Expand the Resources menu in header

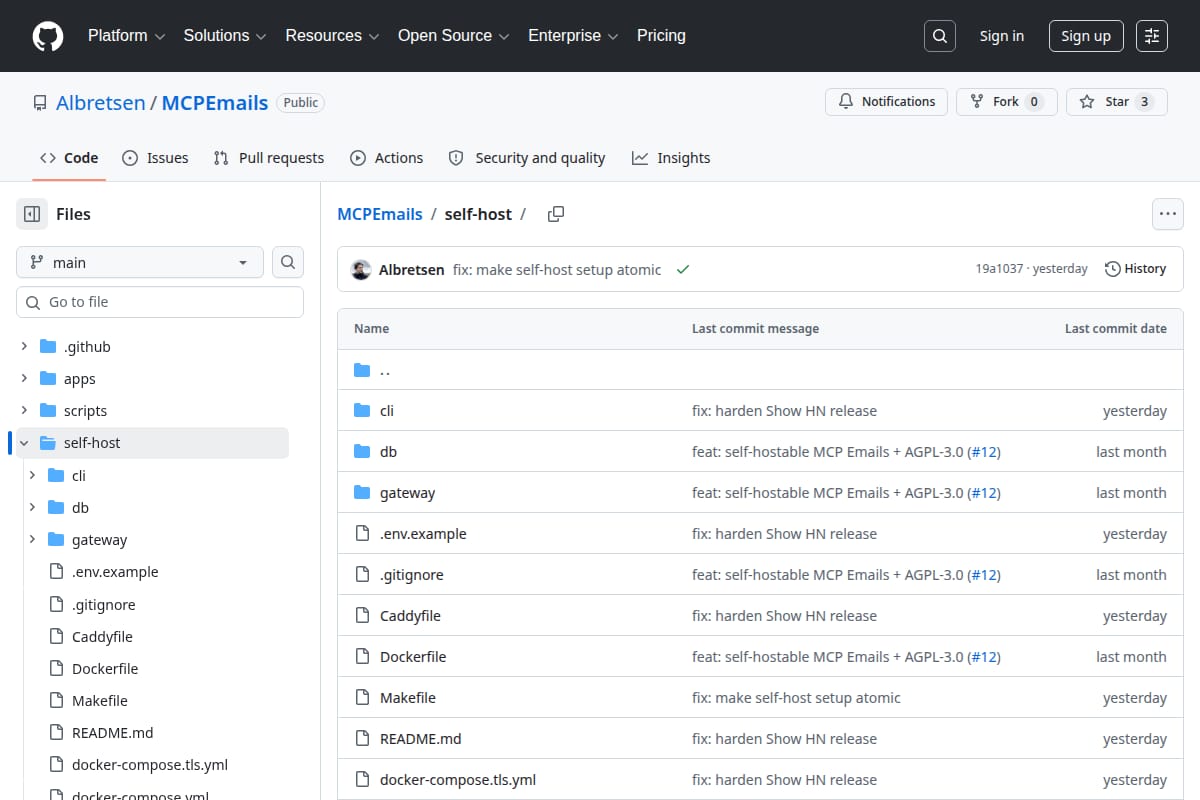[x=332, y=36]
